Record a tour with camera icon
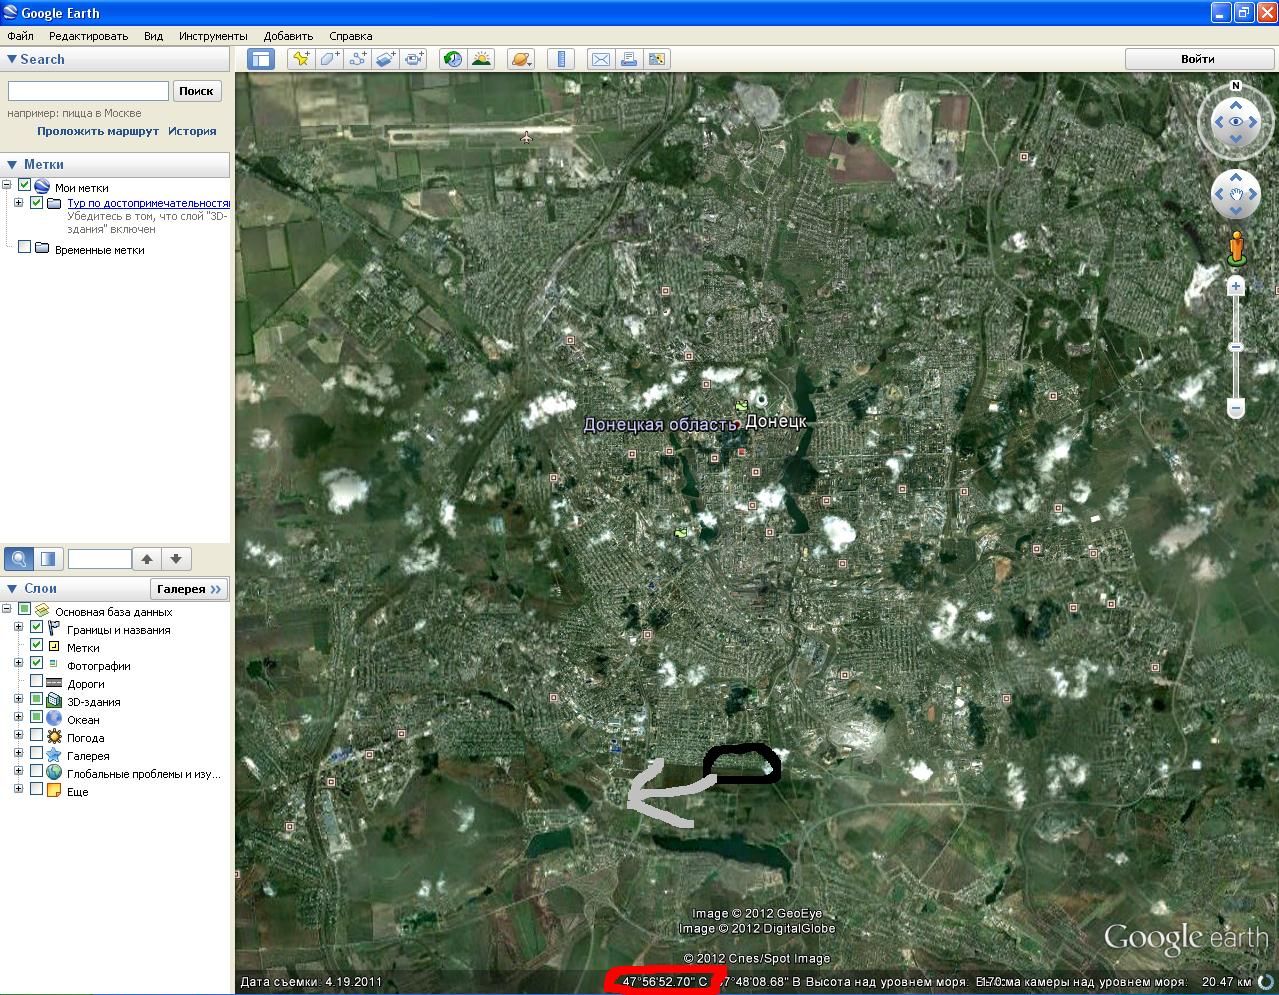 [414, 59]
